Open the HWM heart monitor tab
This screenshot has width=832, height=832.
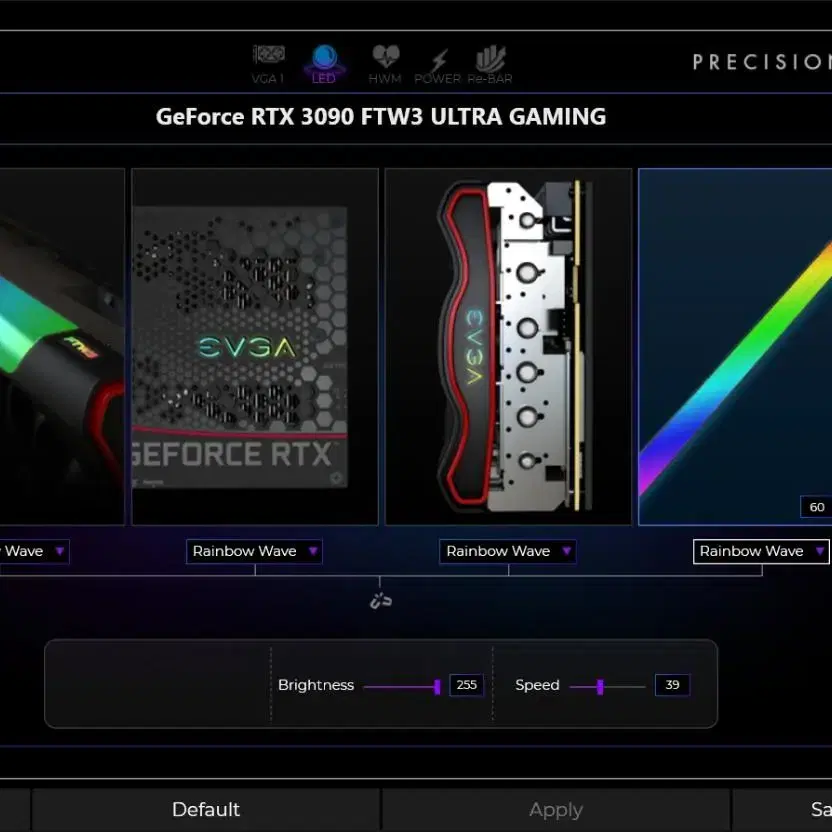[x=385, y=64]
